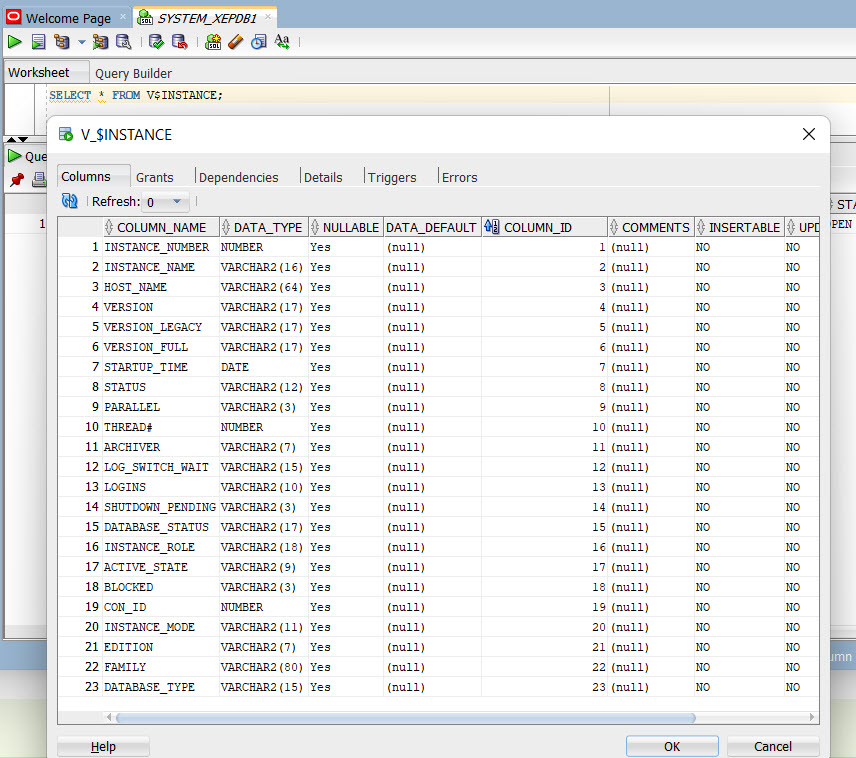
Task: Open the Grants tab in V_$INSTANCE dialog
Action: click(x=154, y=177)
